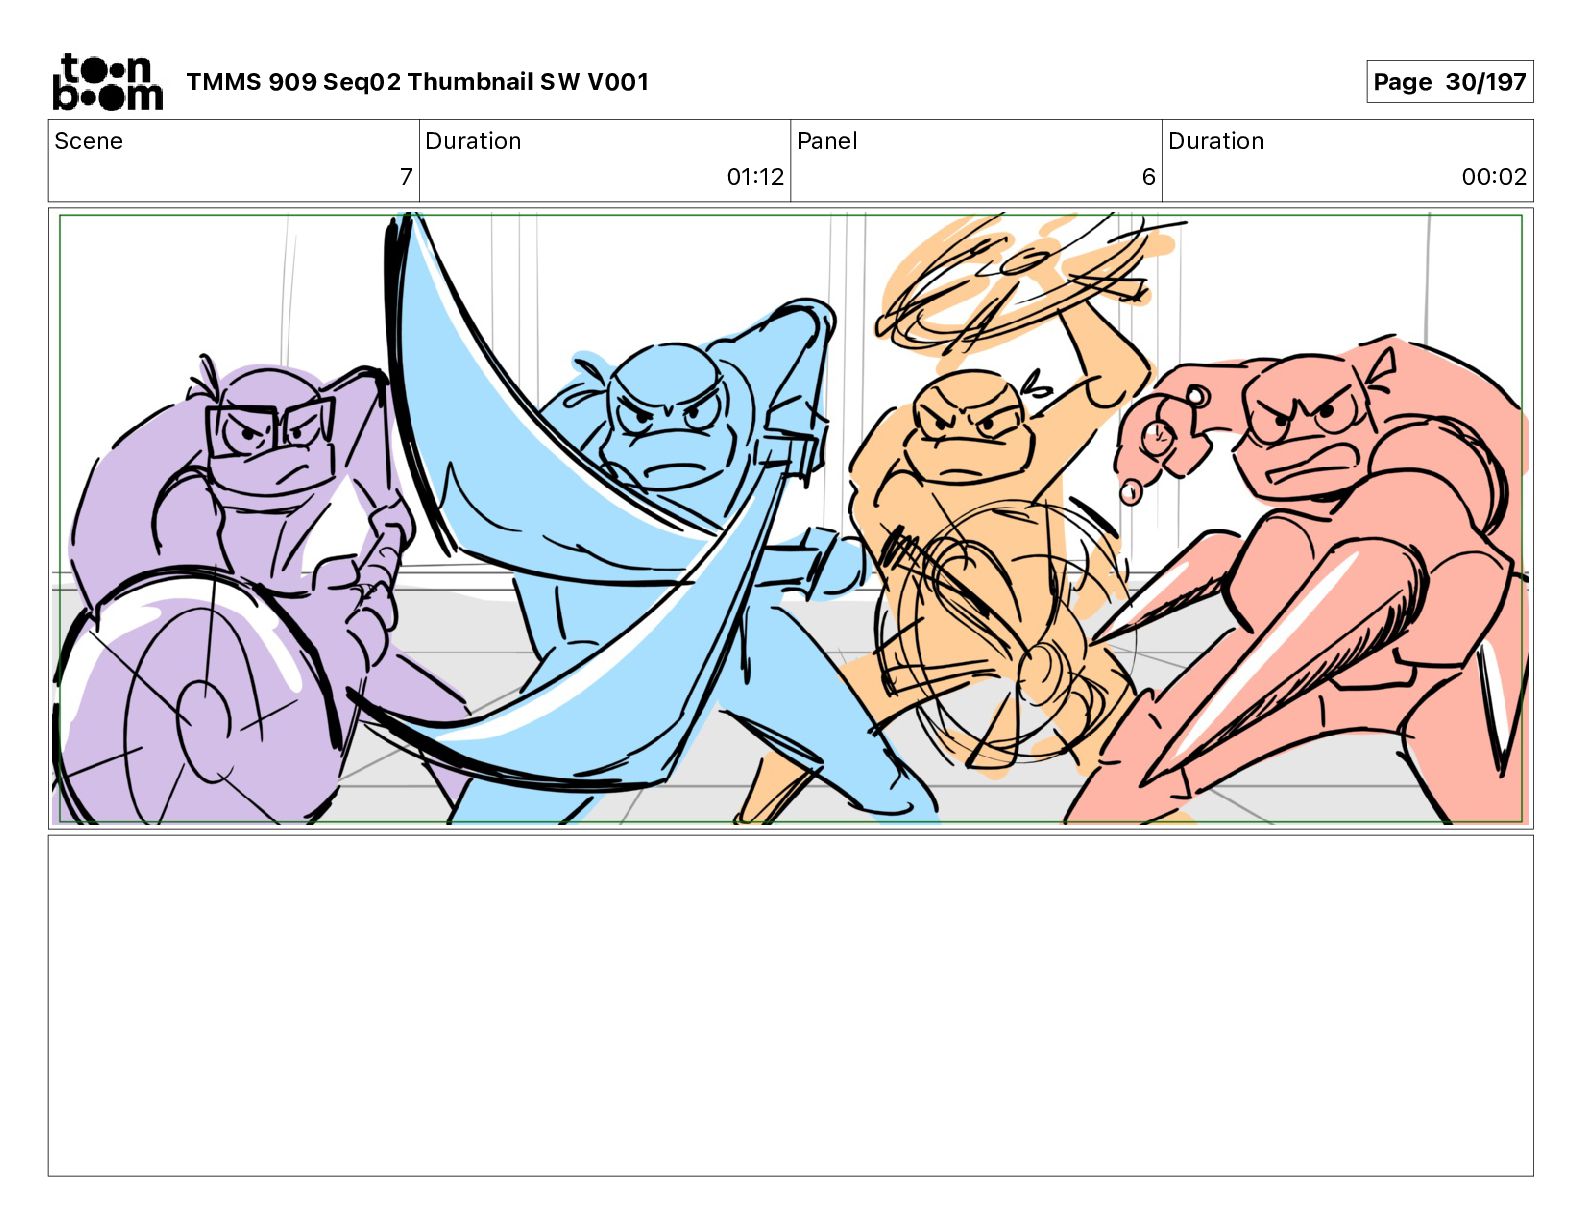Select scene duration value 01:12
Image resolution: width=1584 pixels, height=1224 pixels.
(755, 177)
